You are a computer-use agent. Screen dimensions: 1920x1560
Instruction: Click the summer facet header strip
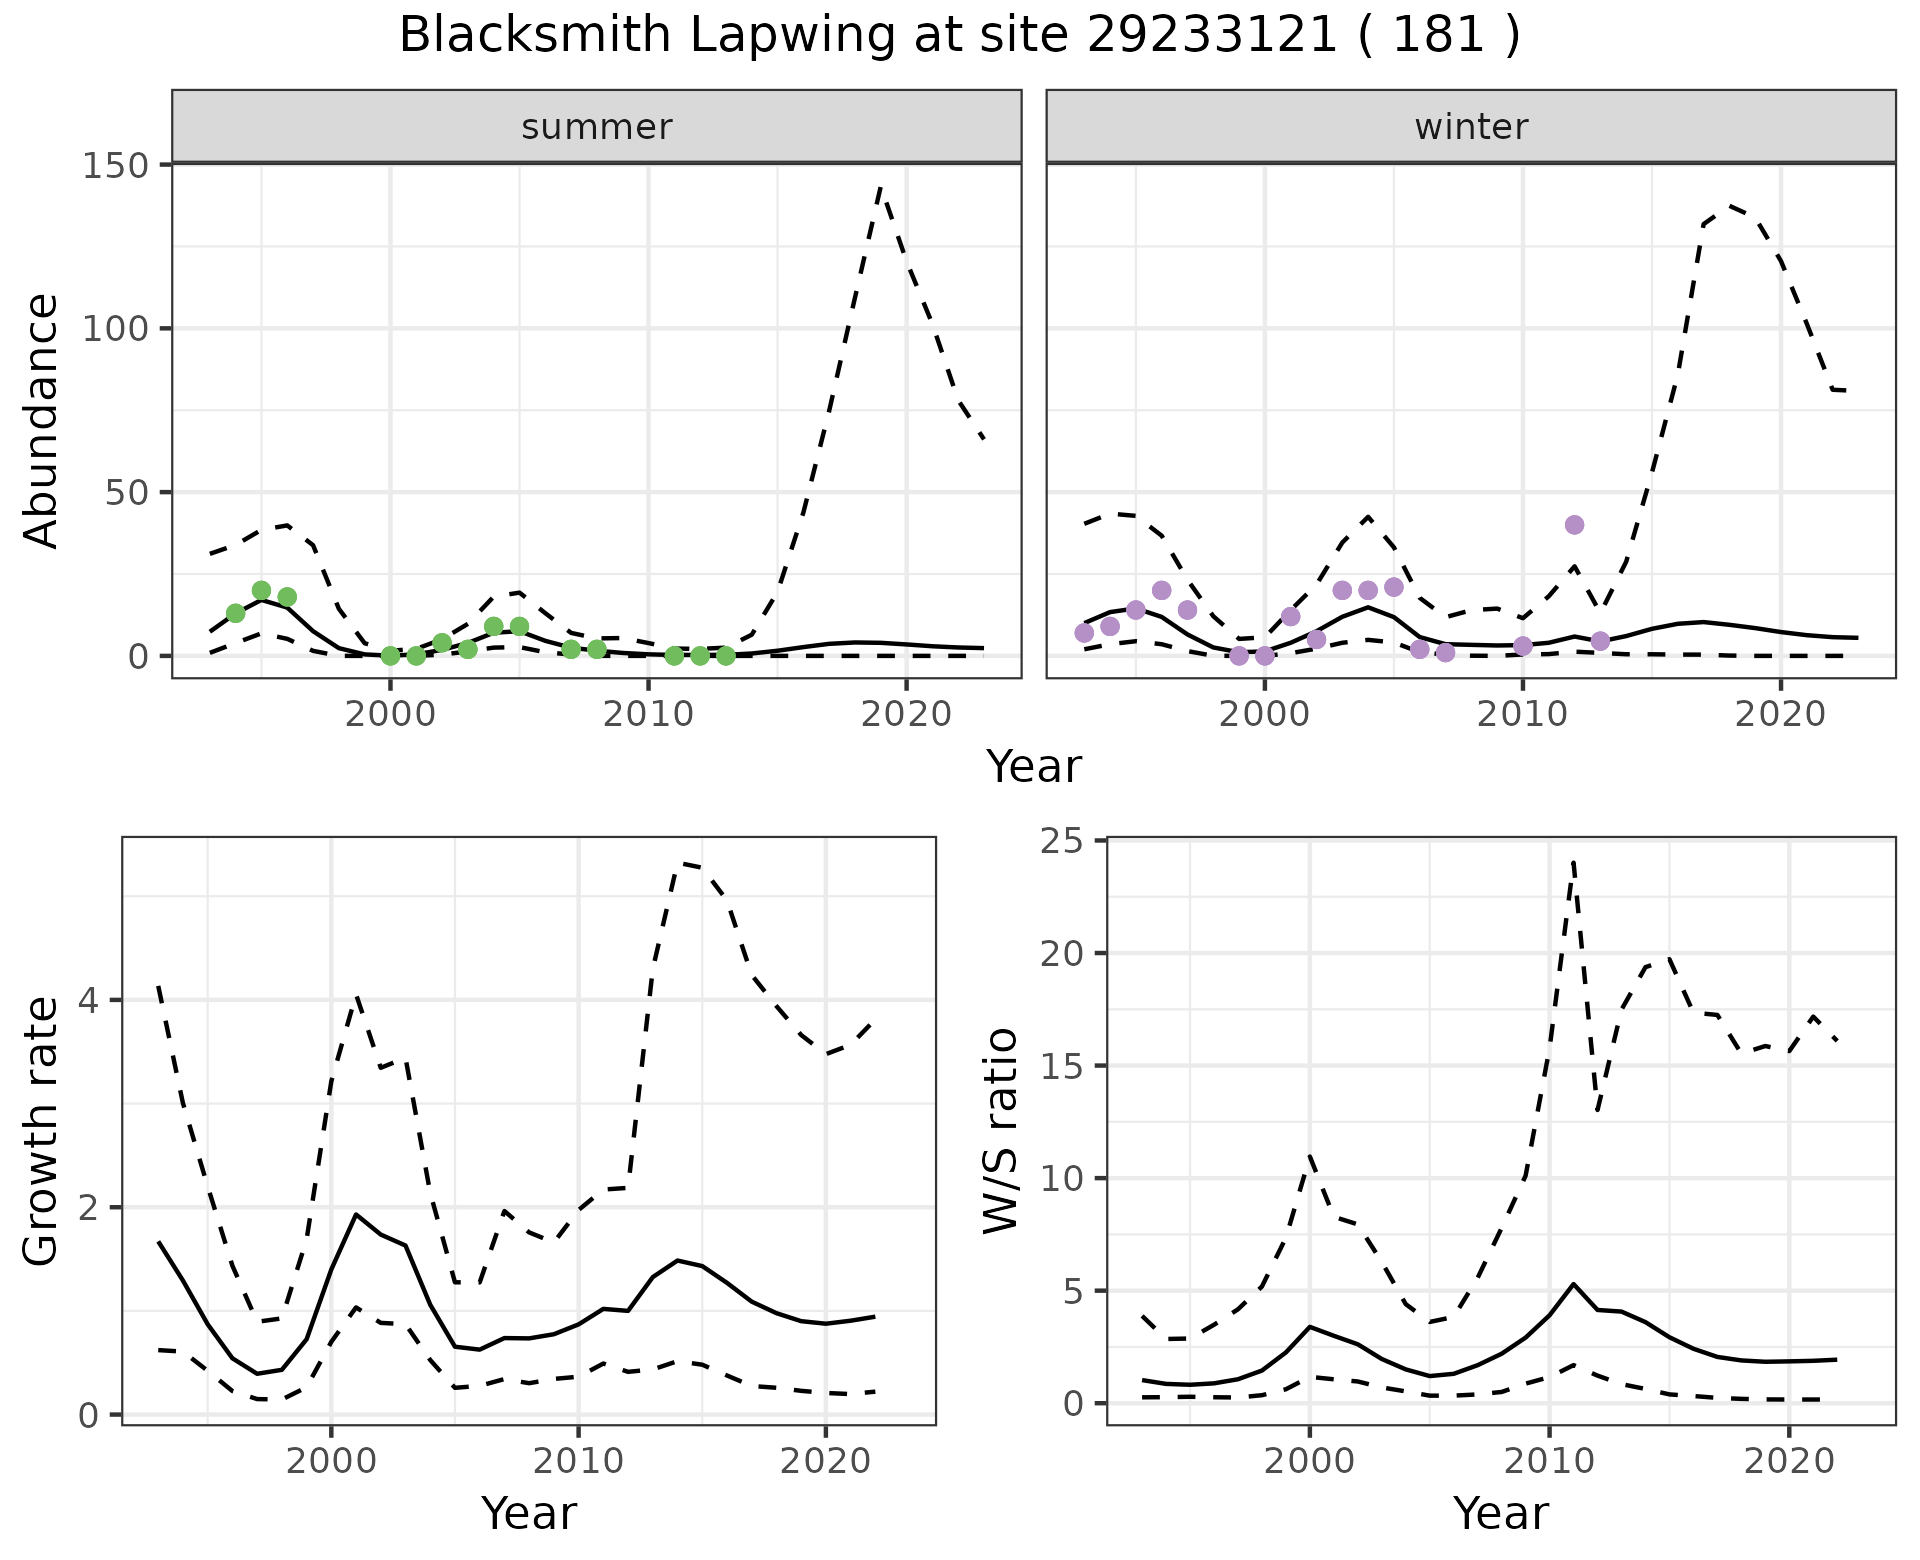596,127
